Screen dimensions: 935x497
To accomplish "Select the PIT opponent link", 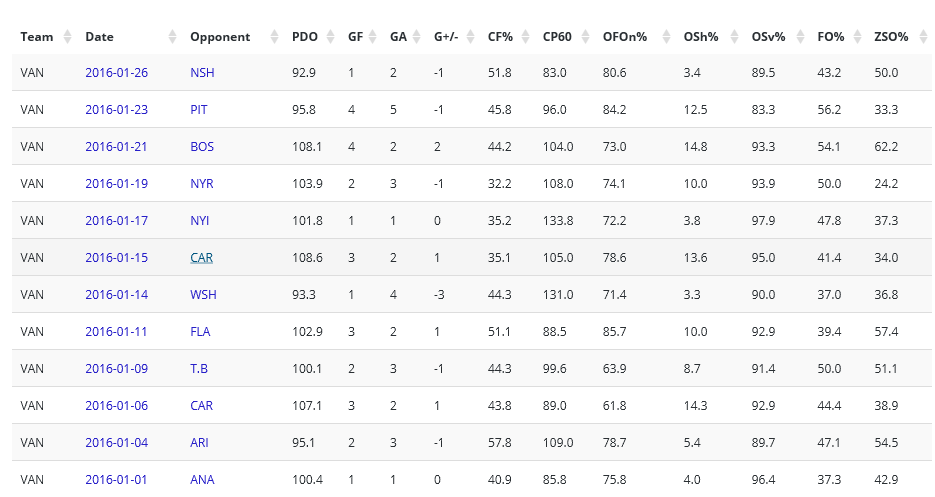I will pyautogui.click(x=199, y=110).
